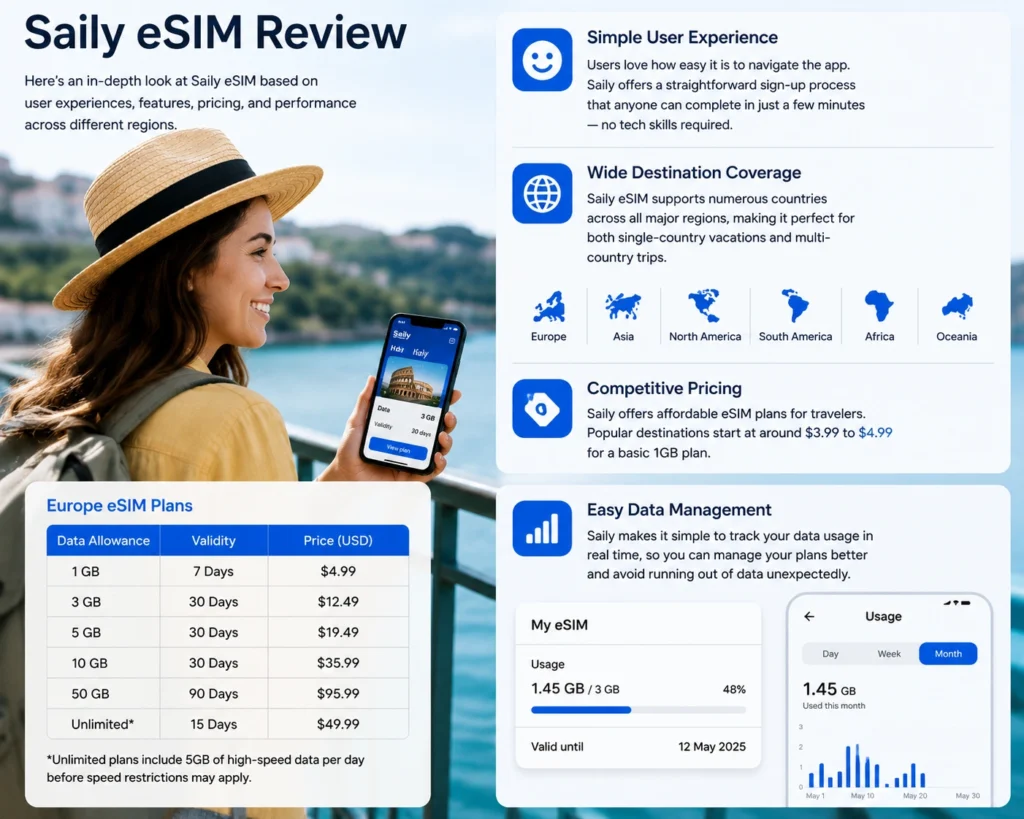Click the Validity column header
The image size is (1024, 819).
click(214, 540)
